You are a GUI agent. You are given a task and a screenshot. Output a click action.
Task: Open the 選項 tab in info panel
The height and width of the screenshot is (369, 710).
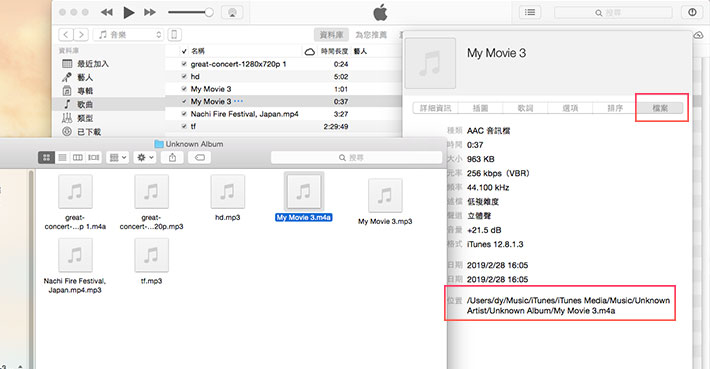pyautogui.click(x=570, y=108)
